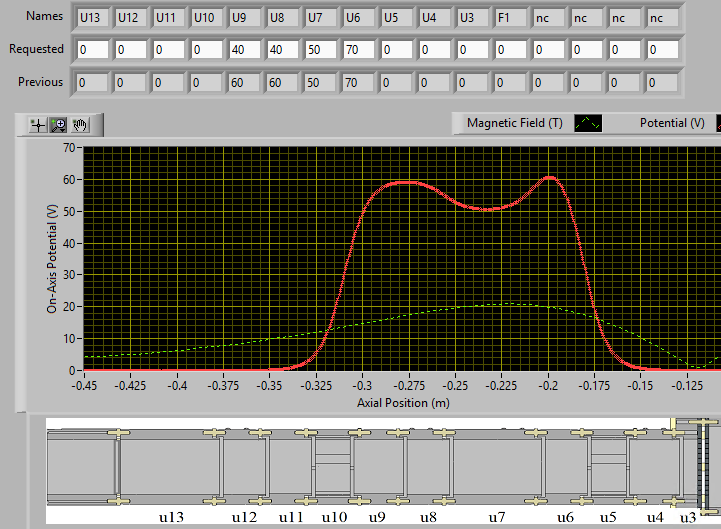Click the Potential (V) legend label

click(672, 123)
